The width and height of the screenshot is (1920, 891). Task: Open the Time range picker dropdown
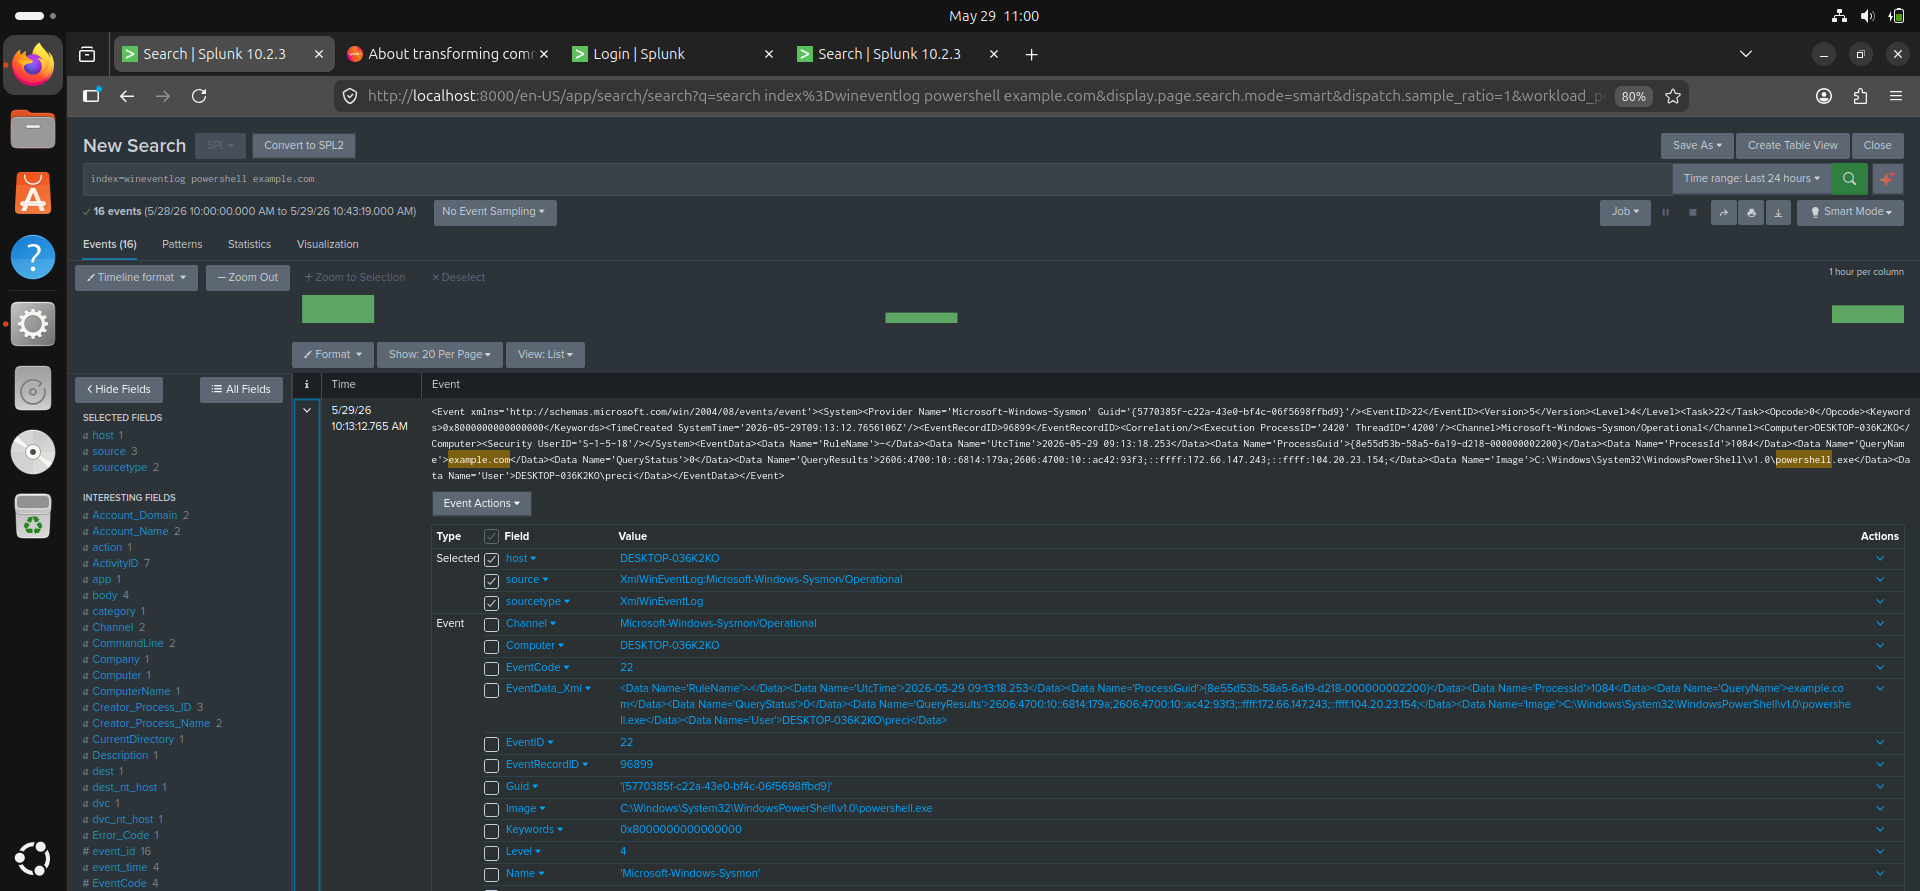(x=1751, y=179)
